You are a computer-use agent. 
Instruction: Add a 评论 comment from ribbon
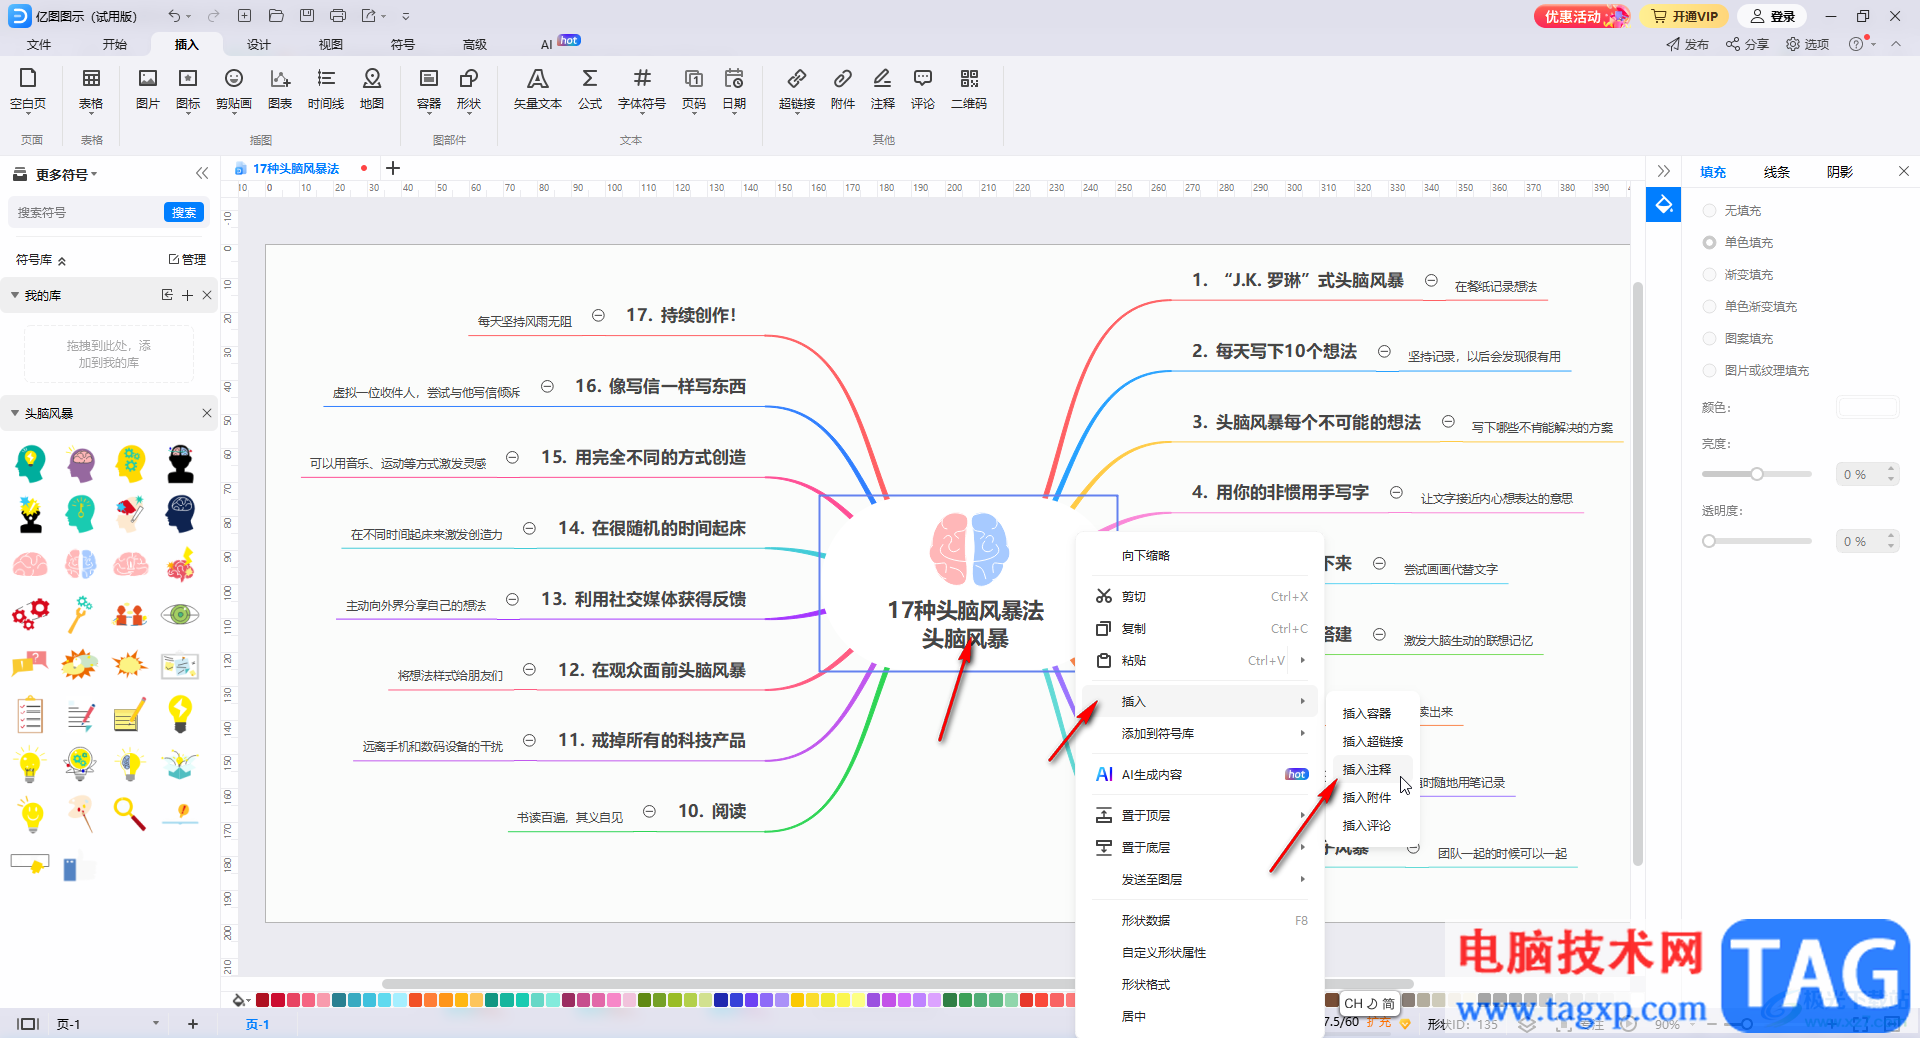pos(923,88)
